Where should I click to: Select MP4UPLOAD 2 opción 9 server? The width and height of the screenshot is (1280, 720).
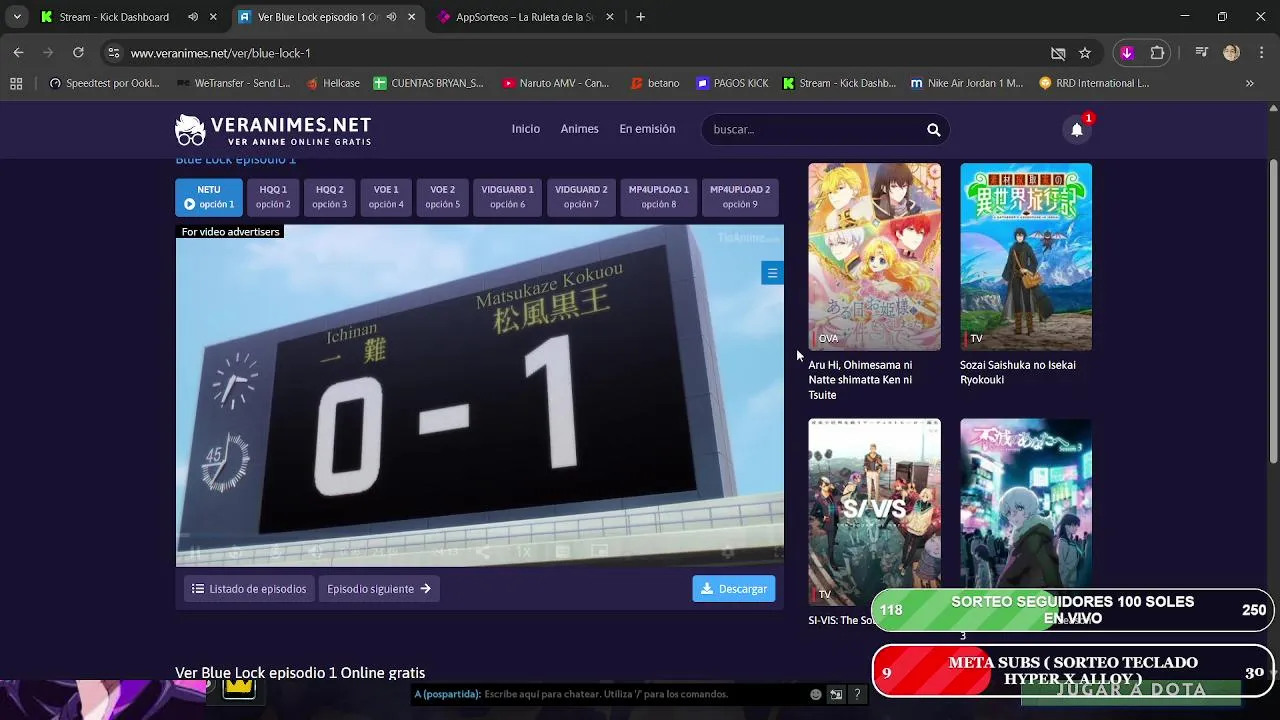(740, 197)
